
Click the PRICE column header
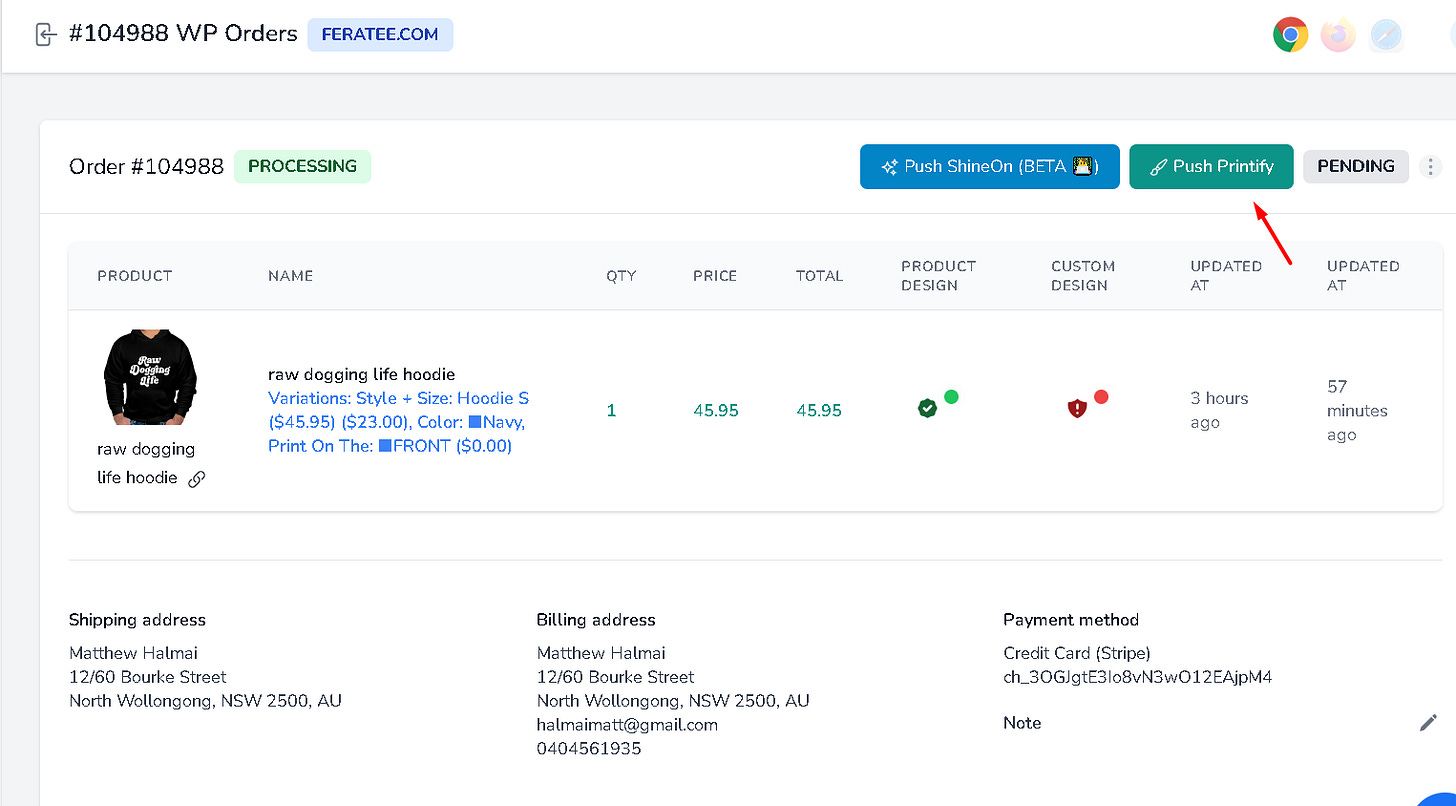[715, 276]
